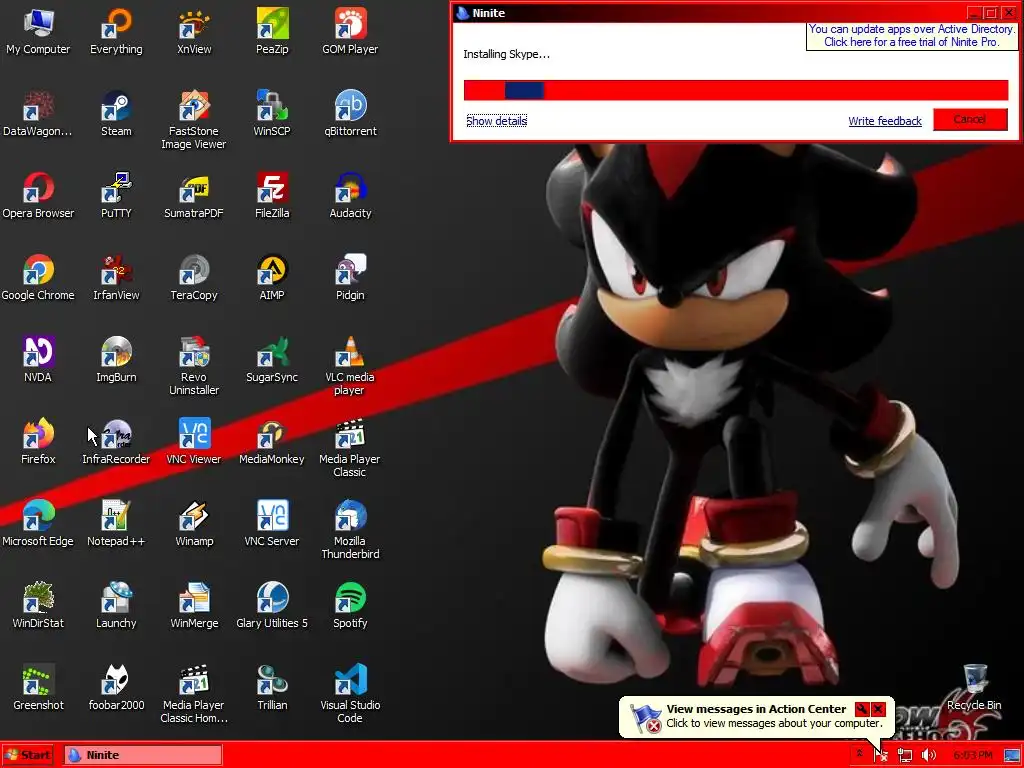Select the Media Player Classic shortcut
1024x768 pixels.
(350, 447)
